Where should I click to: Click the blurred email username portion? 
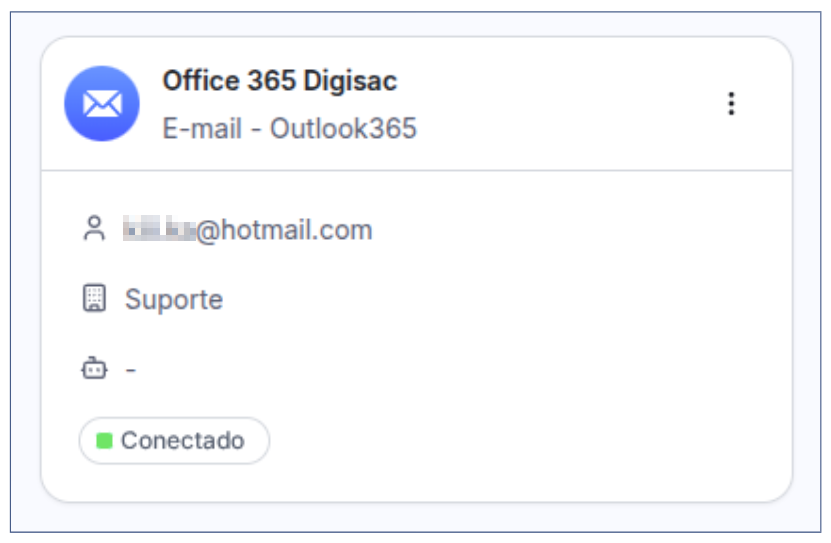point(159,228)
